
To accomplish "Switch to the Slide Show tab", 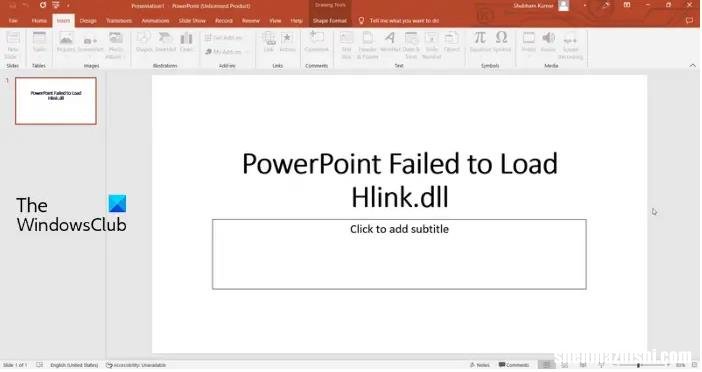I will coord(192,21).
